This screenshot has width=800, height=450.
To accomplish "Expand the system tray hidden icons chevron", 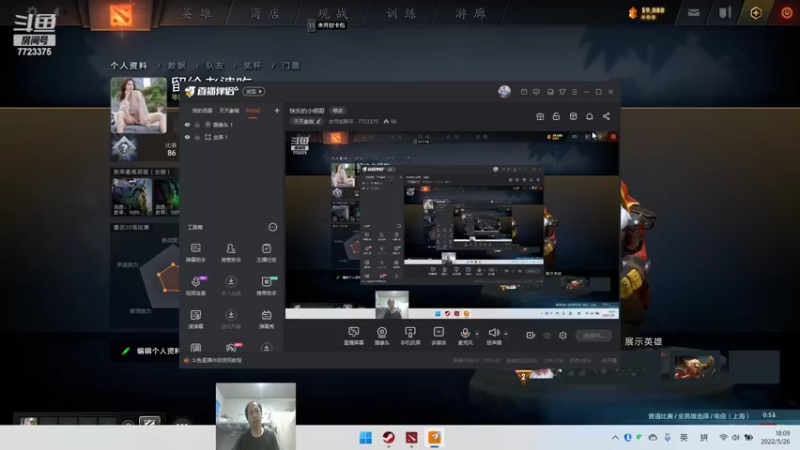I will tap(615, 437).
